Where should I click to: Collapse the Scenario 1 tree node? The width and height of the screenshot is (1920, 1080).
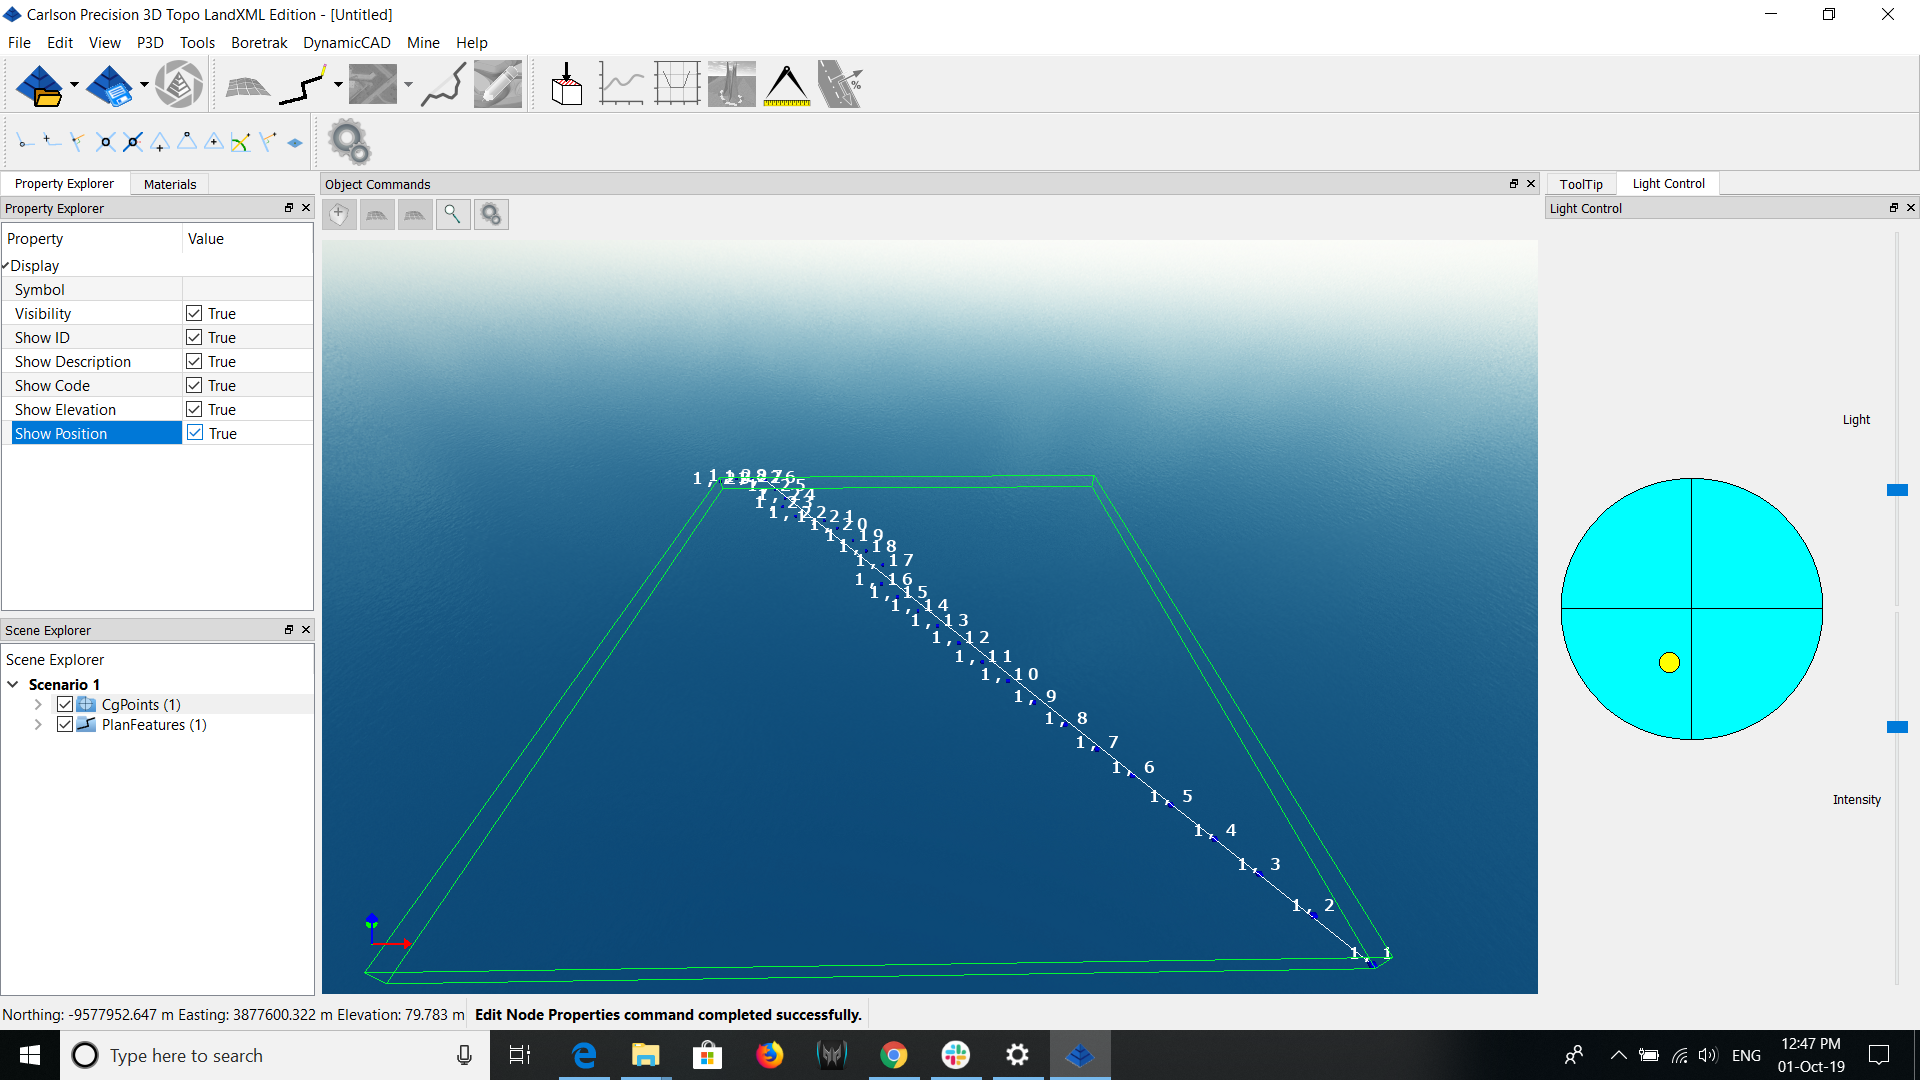[x=13, y=685]
